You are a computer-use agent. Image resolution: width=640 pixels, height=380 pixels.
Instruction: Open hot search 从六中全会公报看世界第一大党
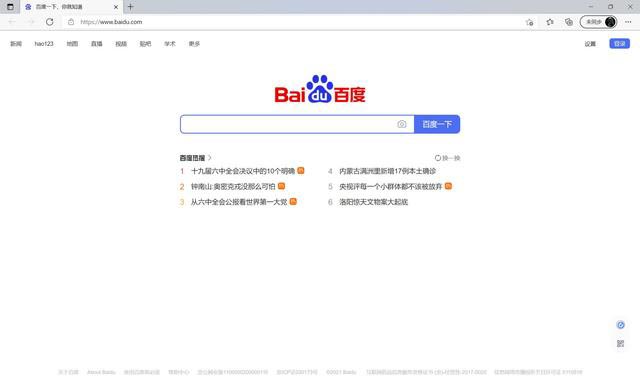click(239, 202)
